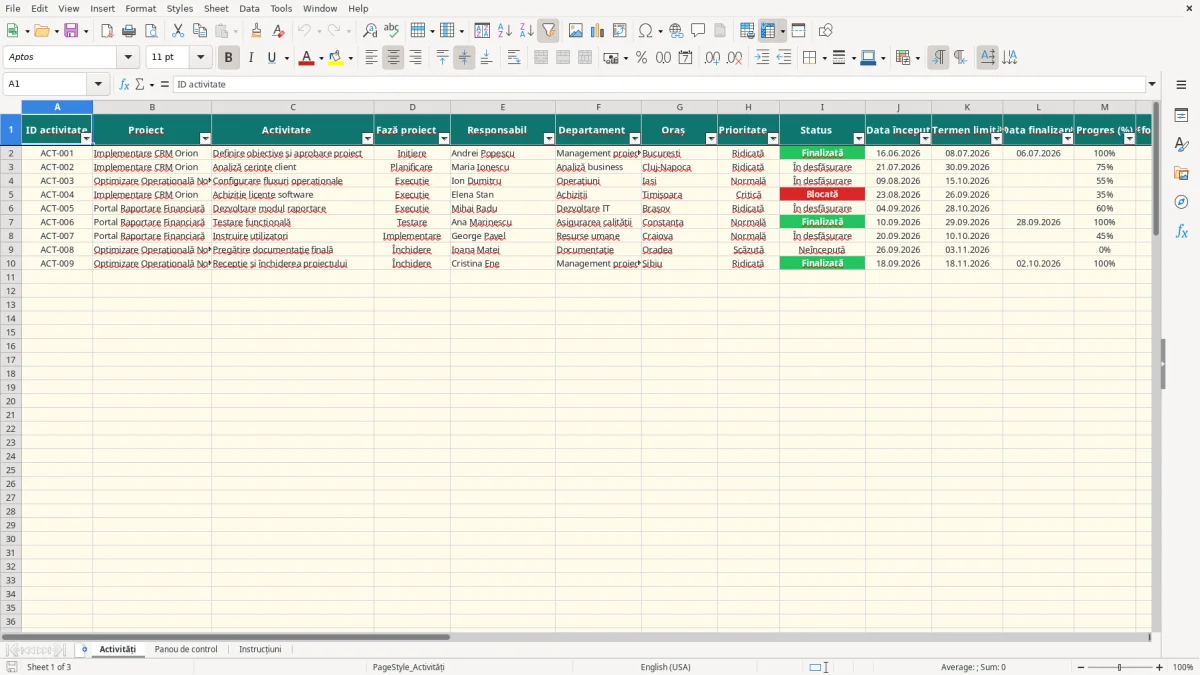The height and width of the screenshot is (675, 1200).
Task: Open Draw Functions shapes icon
Action: tap(826, 31)
